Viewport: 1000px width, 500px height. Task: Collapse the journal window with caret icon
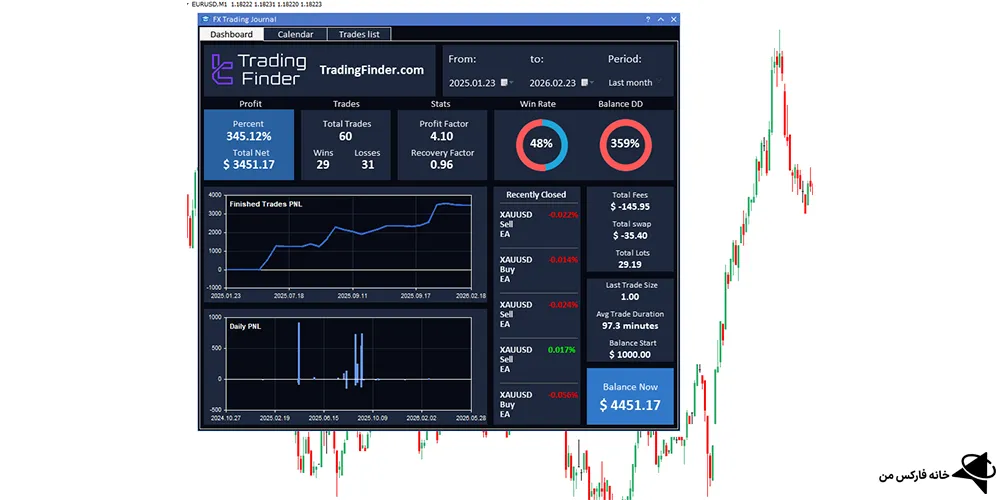pyautogui.click(x=661, y=19)
